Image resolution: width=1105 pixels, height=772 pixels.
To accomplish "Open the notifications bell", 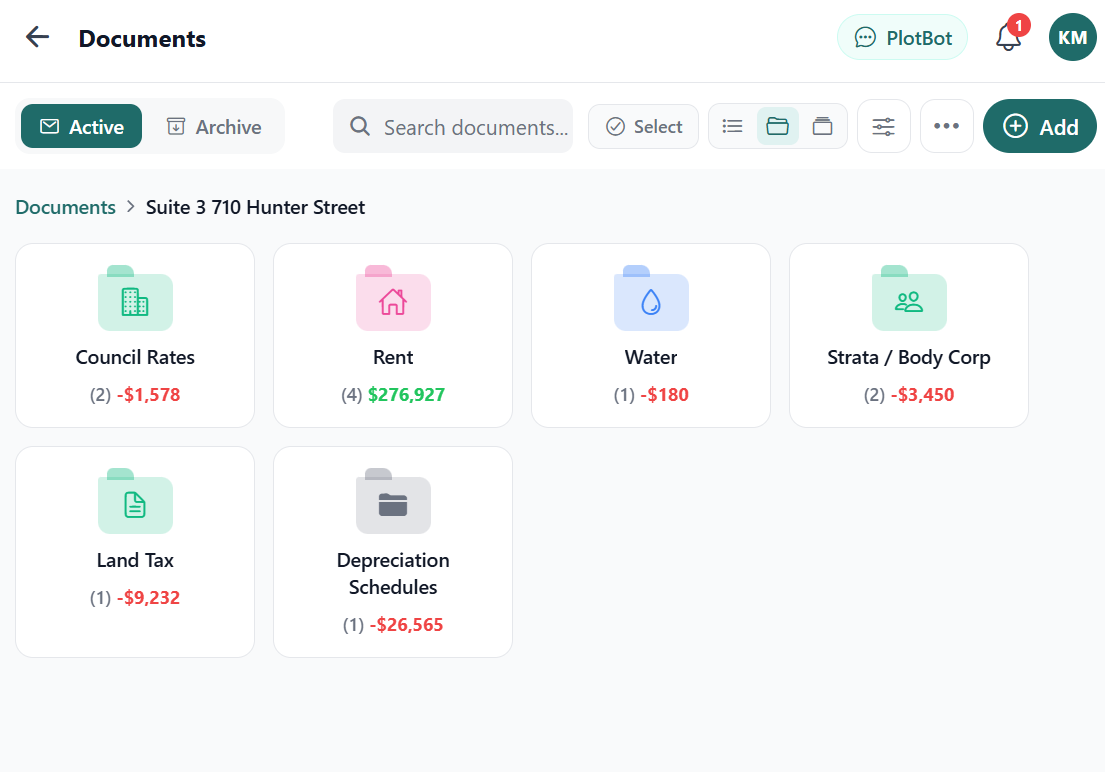I will [x=1008, y=37].
